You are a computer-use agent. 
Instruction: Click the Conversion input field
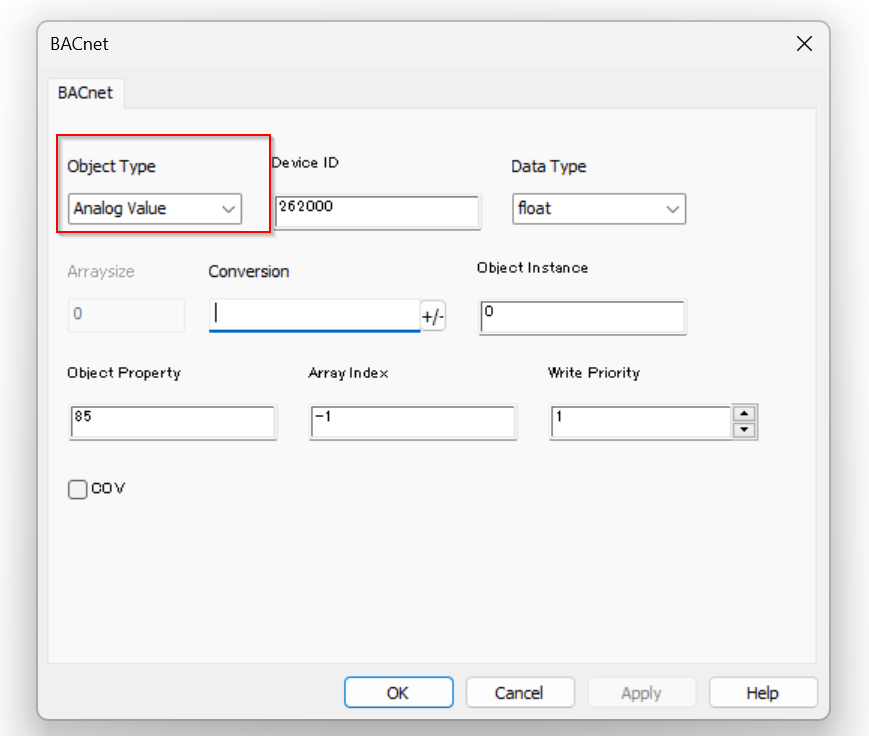point(314,315)
